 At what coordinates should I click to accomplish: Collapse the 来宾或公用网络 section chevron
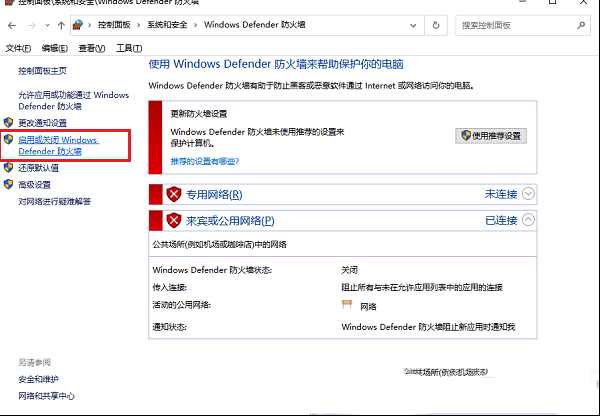tap(528, 220)
